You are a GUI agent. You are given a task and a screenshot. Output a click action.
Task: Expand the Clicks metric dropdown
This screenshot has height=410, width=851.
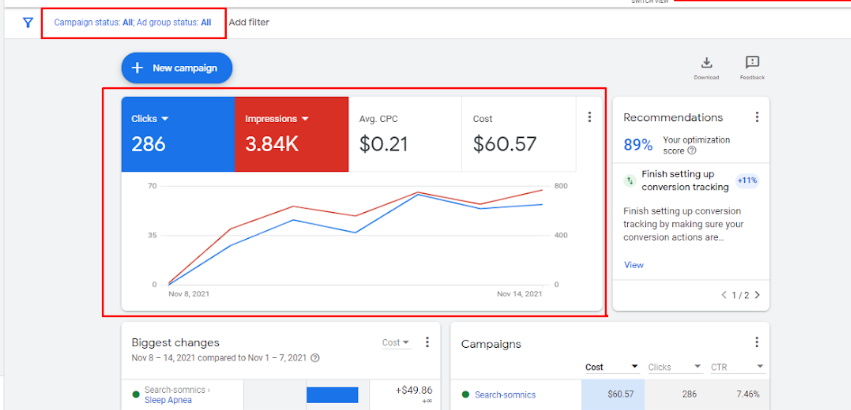coord(165,119)
